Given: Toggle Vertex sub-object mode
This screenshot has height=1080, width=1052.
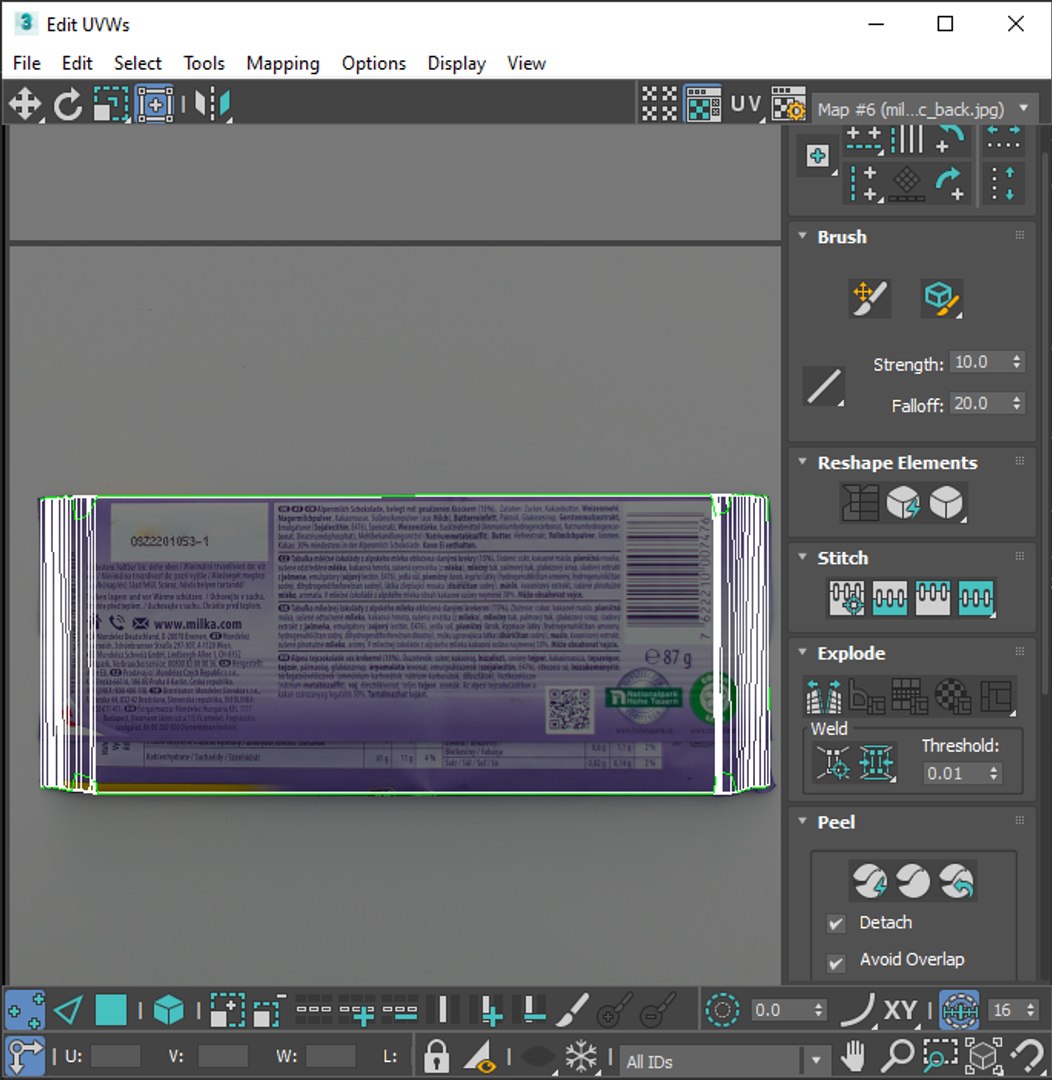Looking at the screenshot, I should coord(25,1010).
